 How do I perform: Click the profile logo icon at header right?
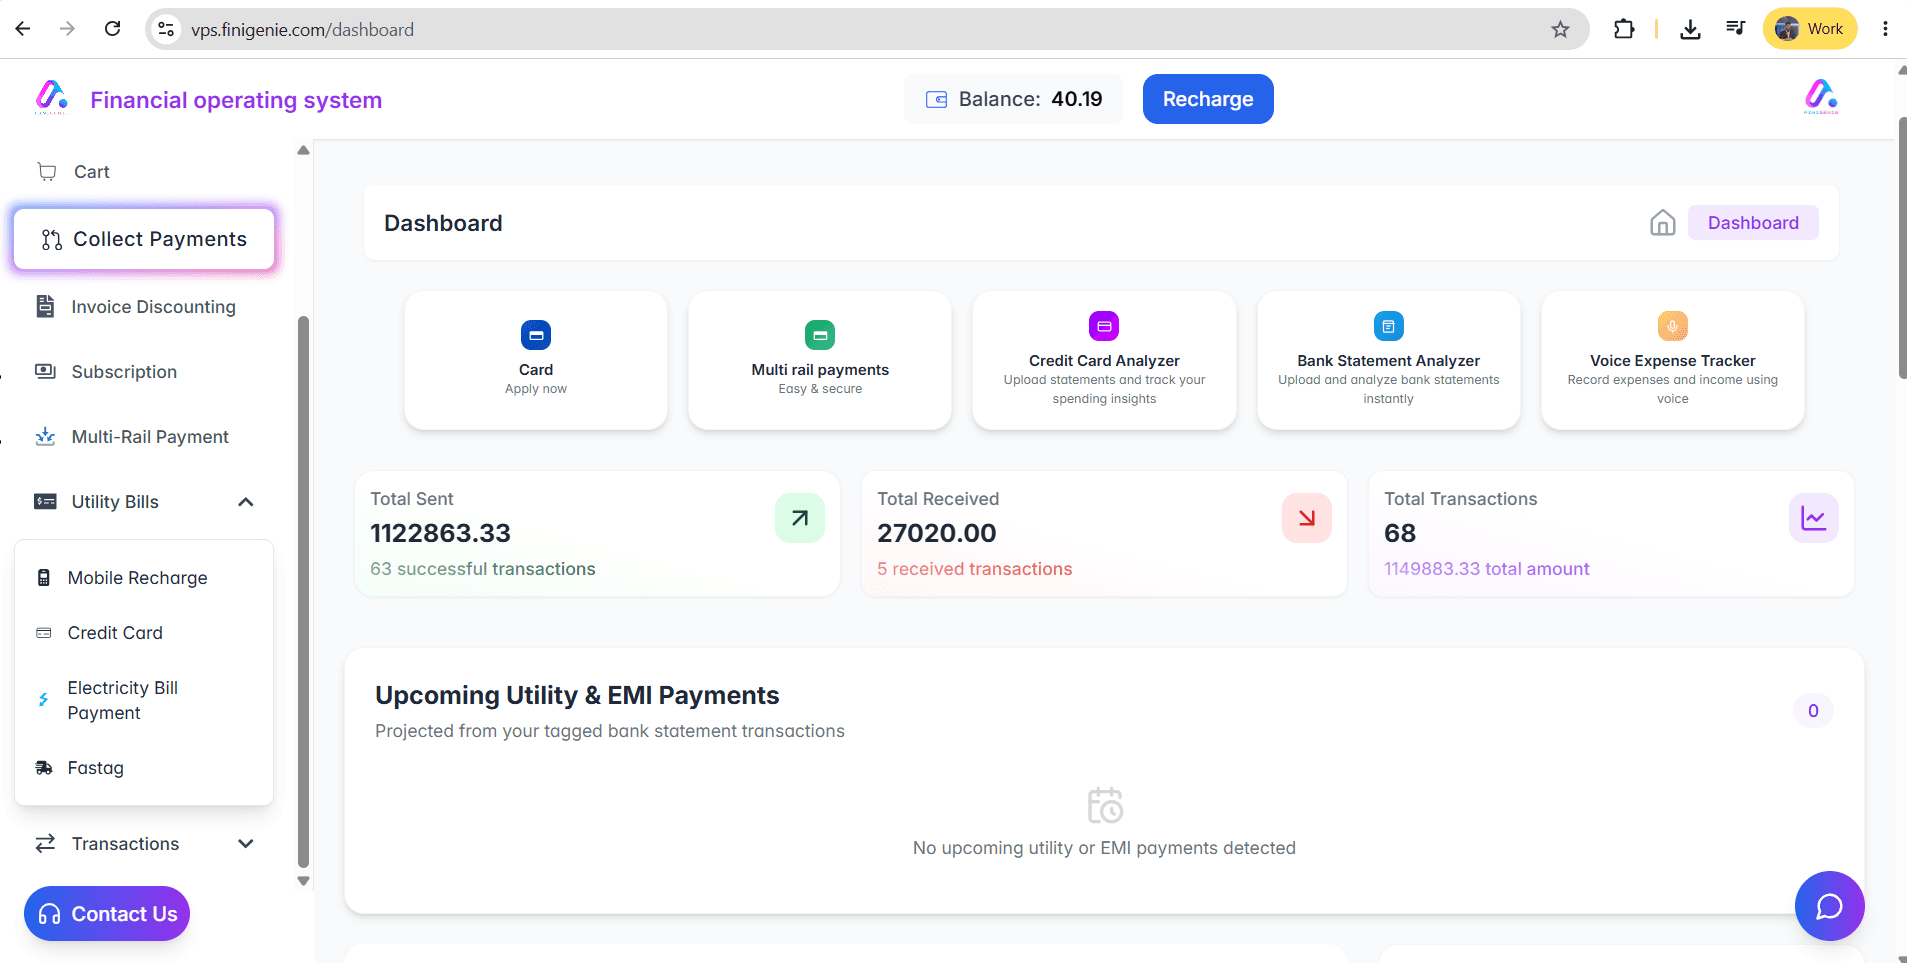(x=1821, y=97)
